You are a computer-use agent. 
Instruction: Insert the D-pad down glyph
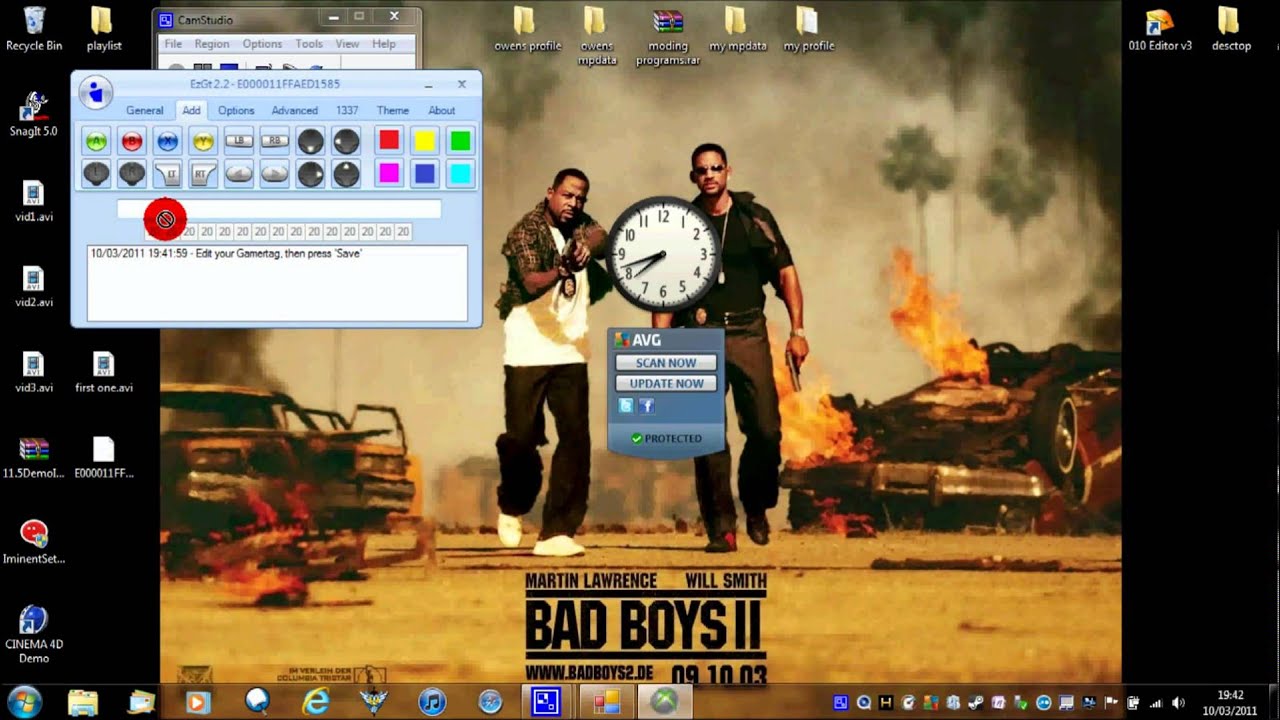coord(311,141)
